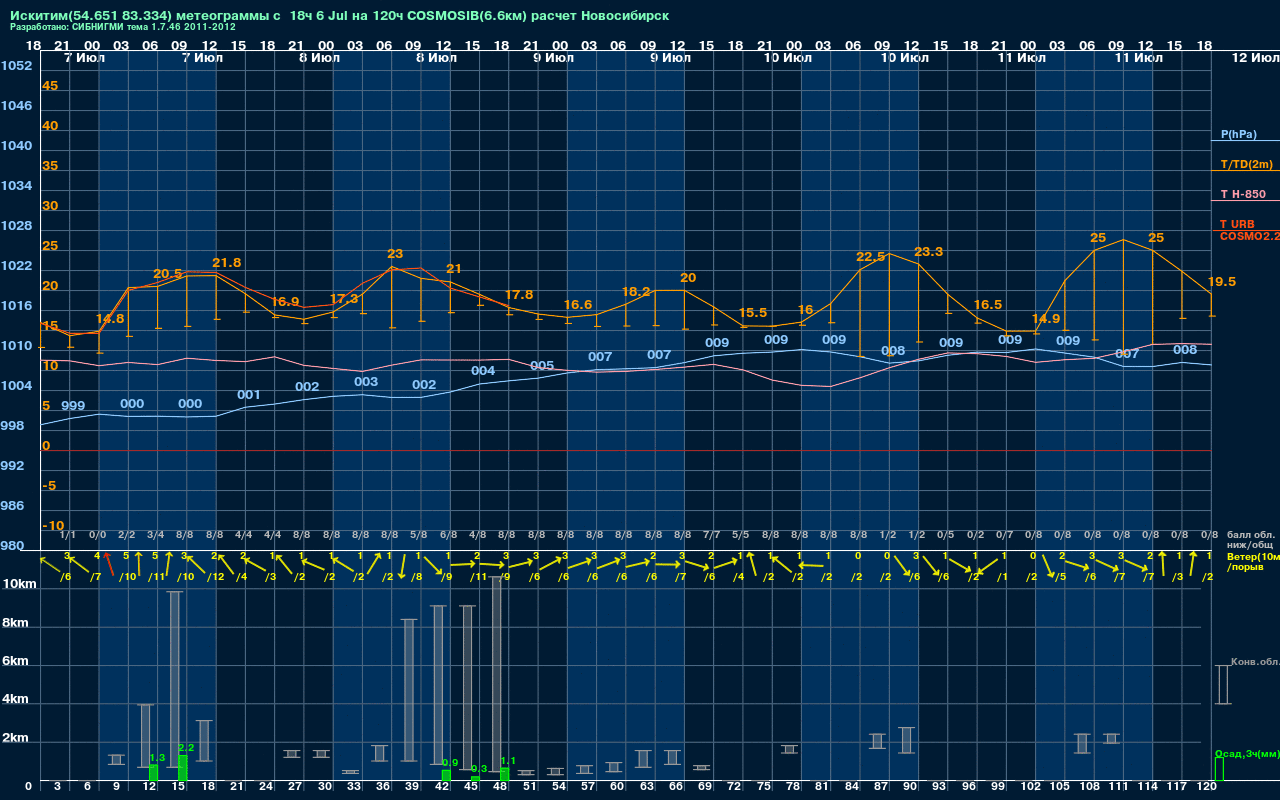Click the COSMO2.2 legend label
Screen dimensions: 1280x800
(x=1249, y=236)
